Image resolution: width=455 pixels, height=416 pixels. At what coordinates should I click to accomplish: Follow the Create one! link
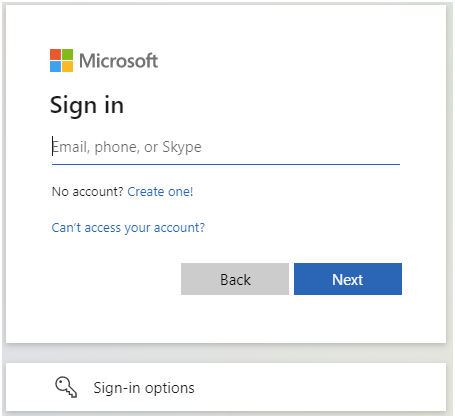click(x=160, y=192)
